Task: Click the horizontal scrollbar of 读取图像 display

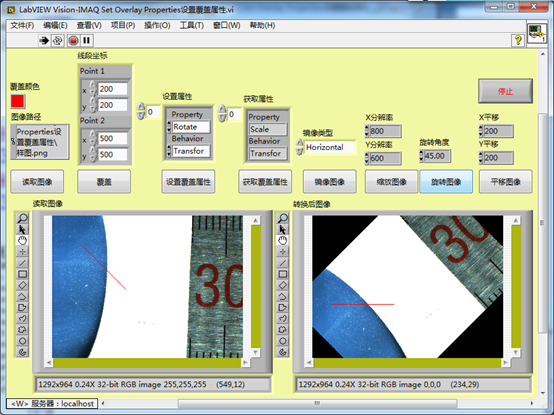Action: point(147,363)
